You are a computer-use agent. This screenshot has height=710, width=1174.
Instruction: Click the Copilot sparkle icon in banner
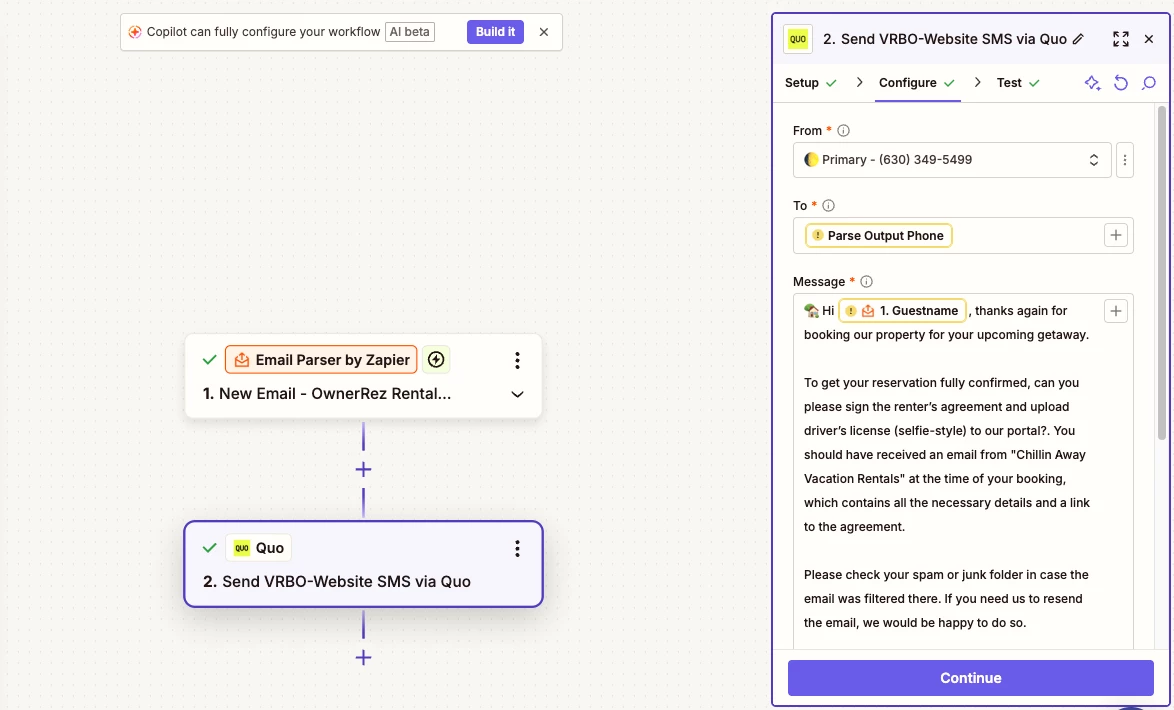[x=135, y=32]
